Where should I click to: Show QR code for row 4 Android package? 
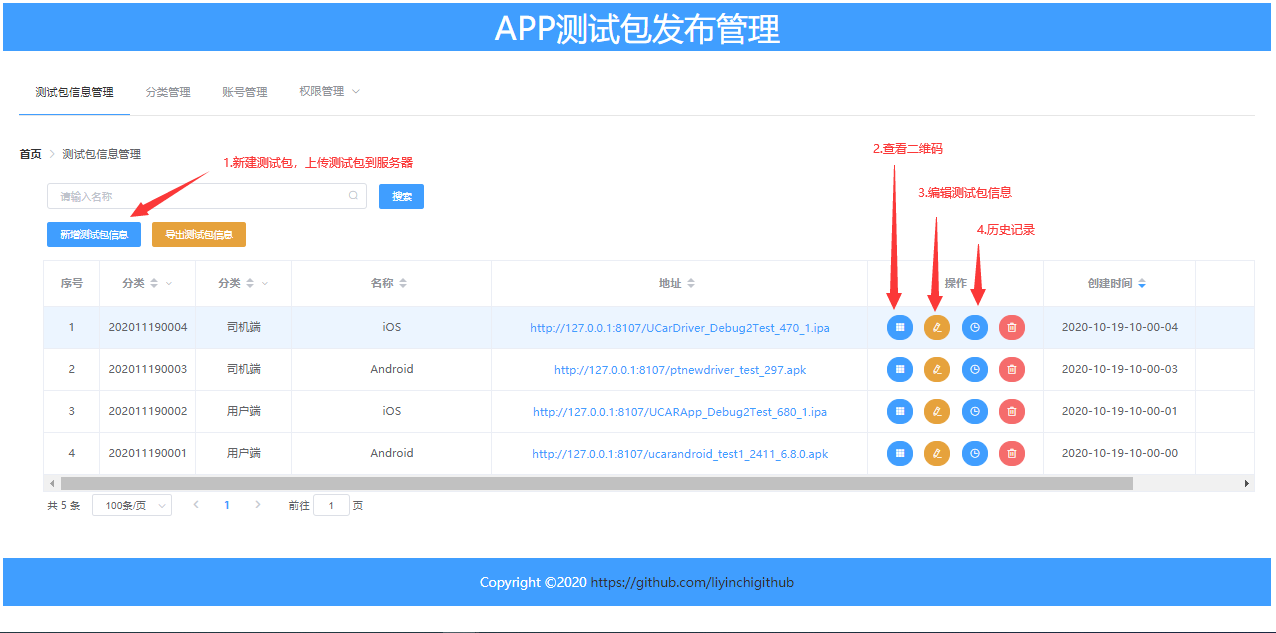[900, 453]
